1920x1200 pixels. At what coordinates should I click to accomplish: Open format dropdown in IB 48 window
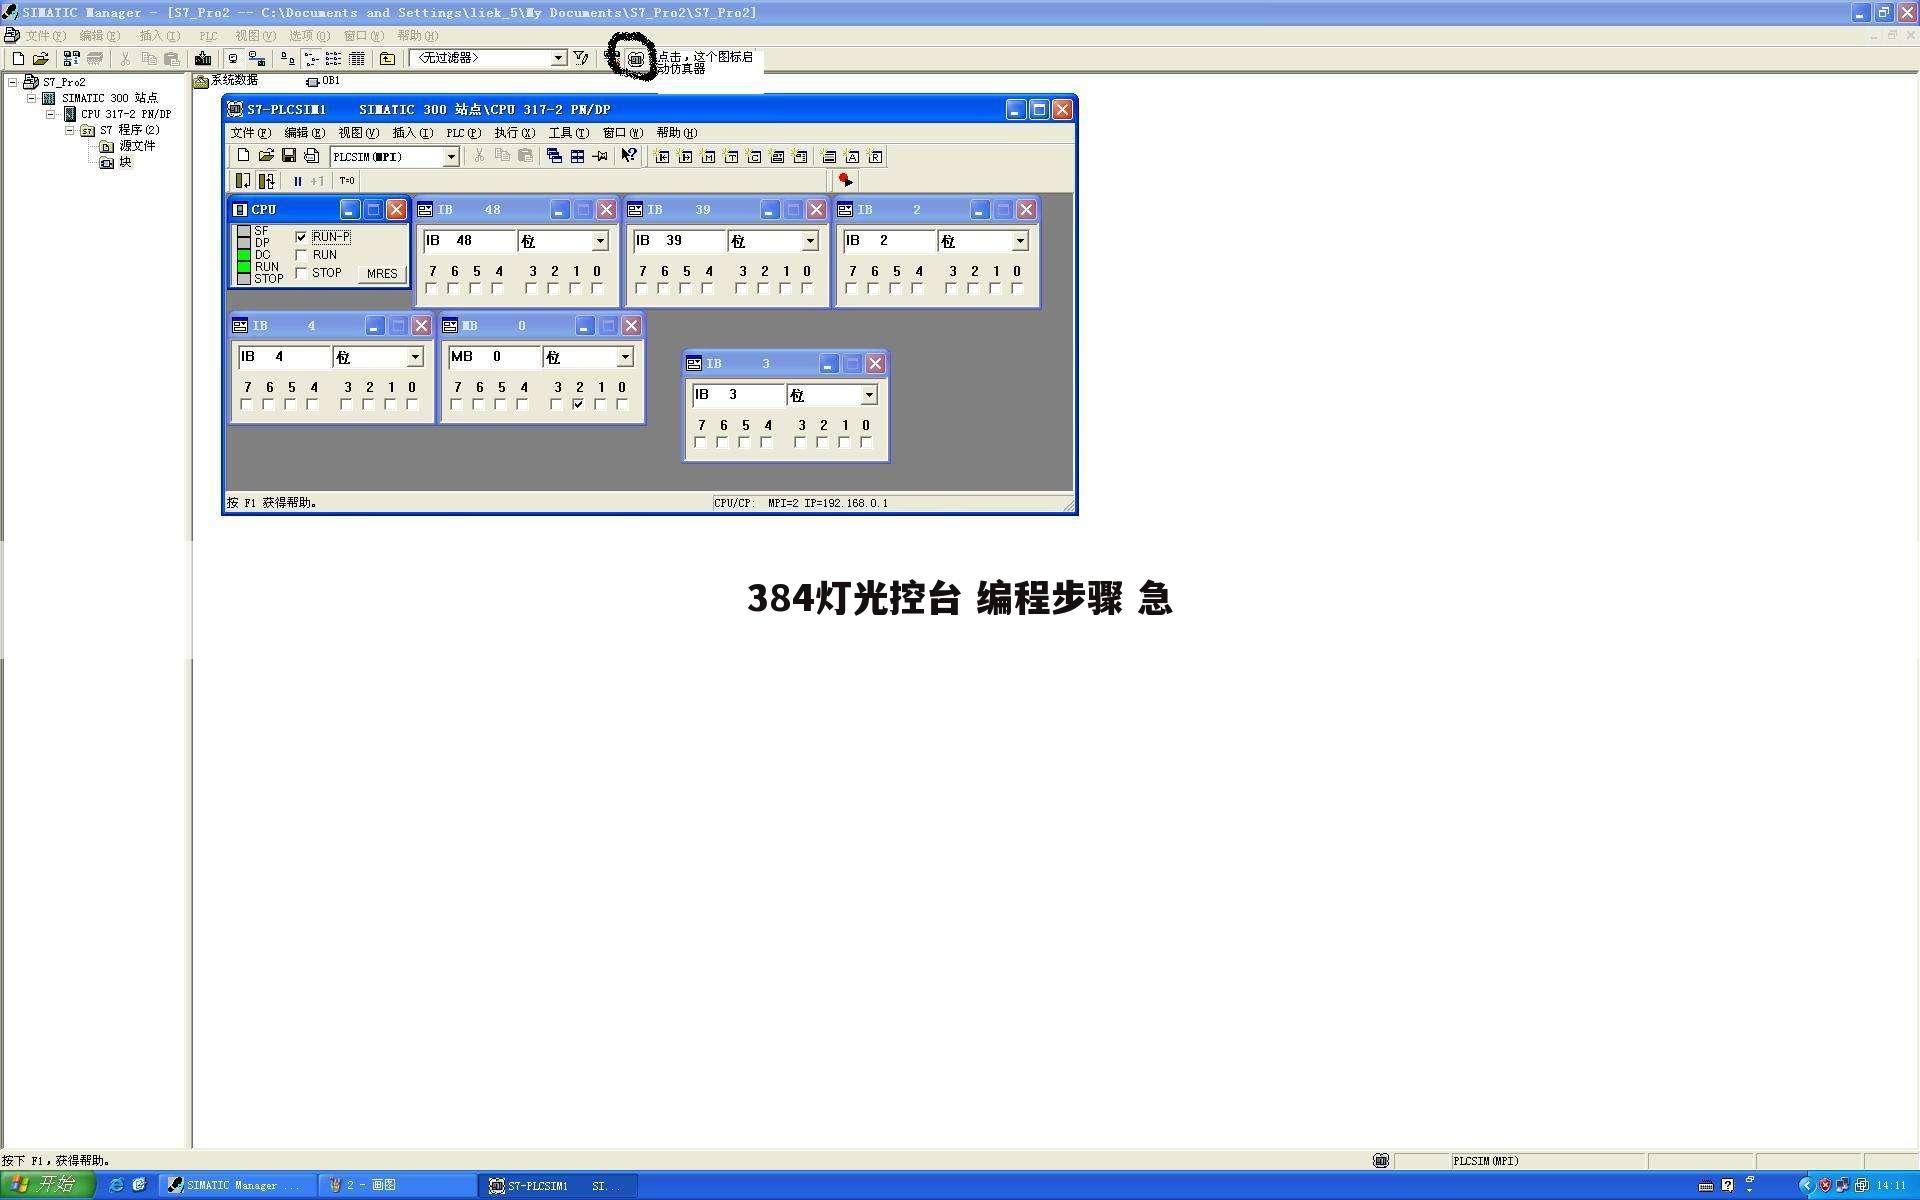600,241
